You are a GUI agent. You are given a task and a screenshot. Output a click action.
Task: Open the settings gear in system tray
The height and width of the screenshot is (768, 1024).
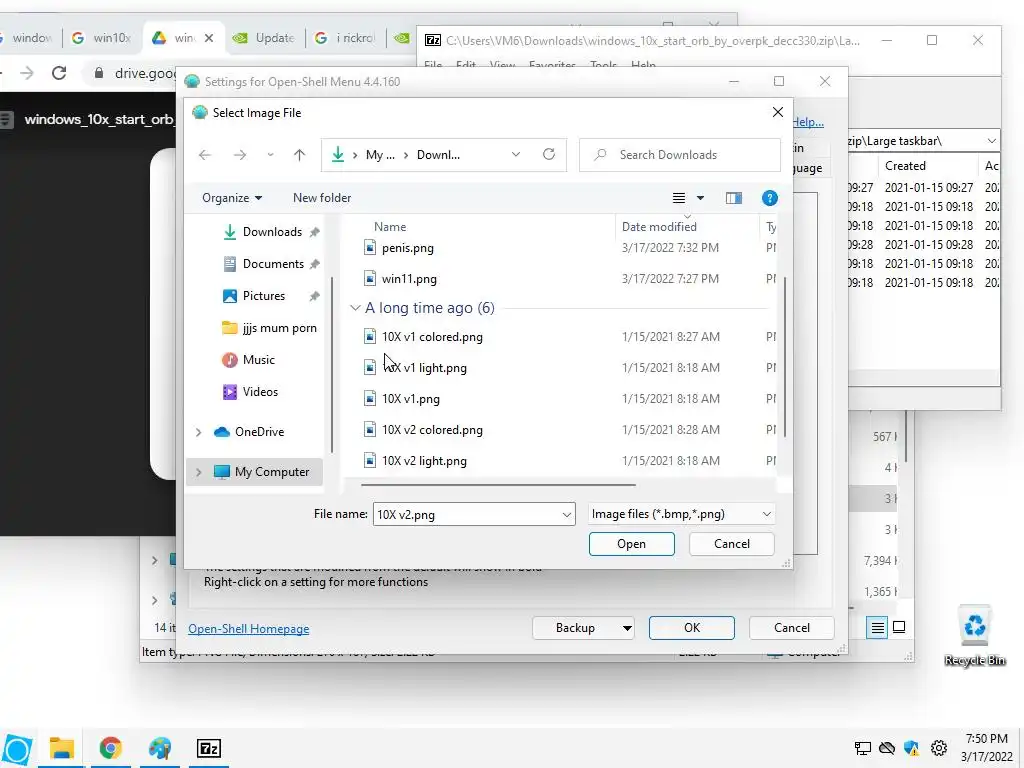coord(939,748)
